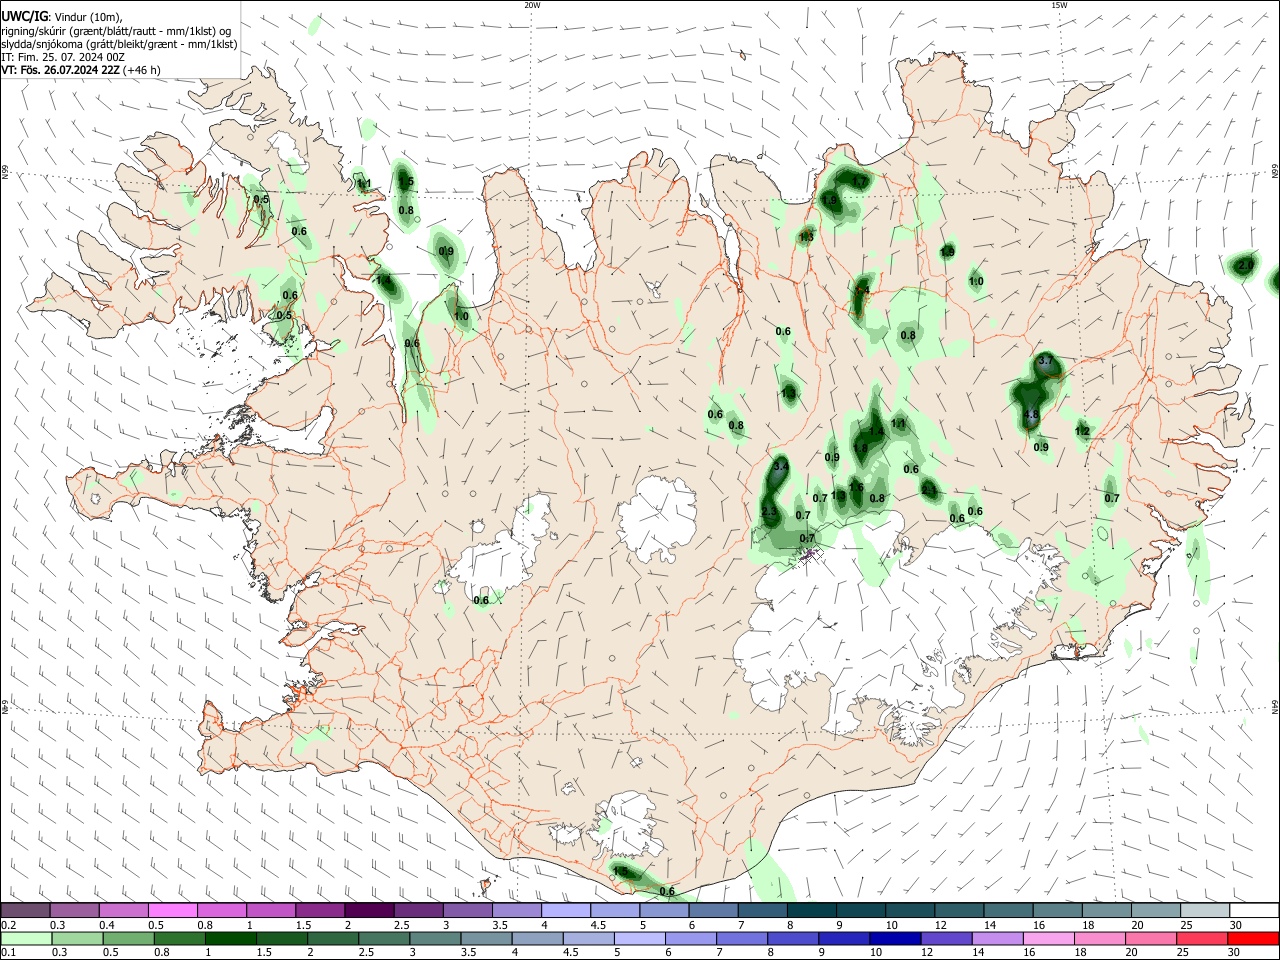Click the 'IT: Fim. 25. 07. 2024 00Z' line
This screenshot has width=1280, height=960.
(x=63, y=57)
